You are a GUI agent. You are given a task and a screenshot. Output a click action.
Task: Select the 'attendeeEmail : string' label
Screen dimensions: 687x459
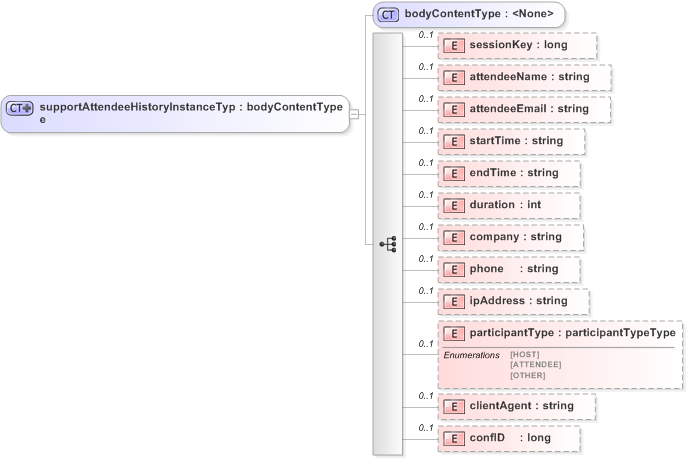click(x=529, y=109)
